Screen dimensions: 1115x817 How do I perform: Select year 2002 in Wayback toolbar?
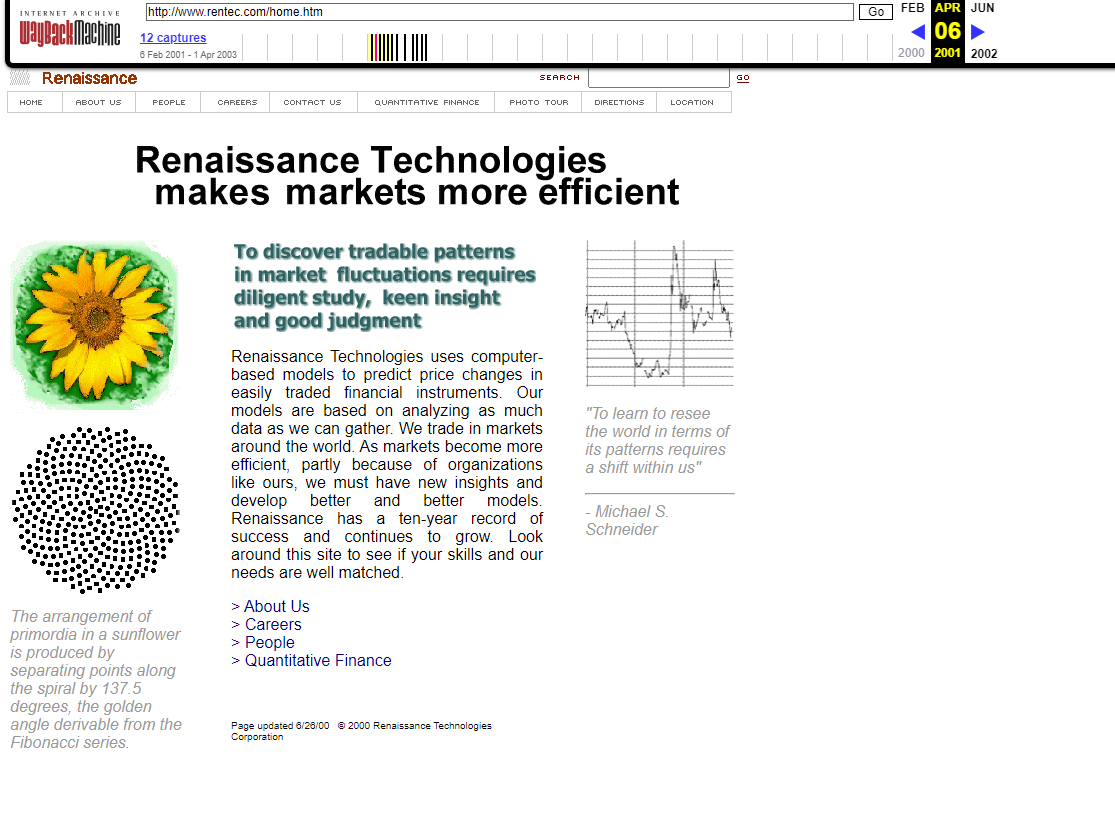(984, 53)
